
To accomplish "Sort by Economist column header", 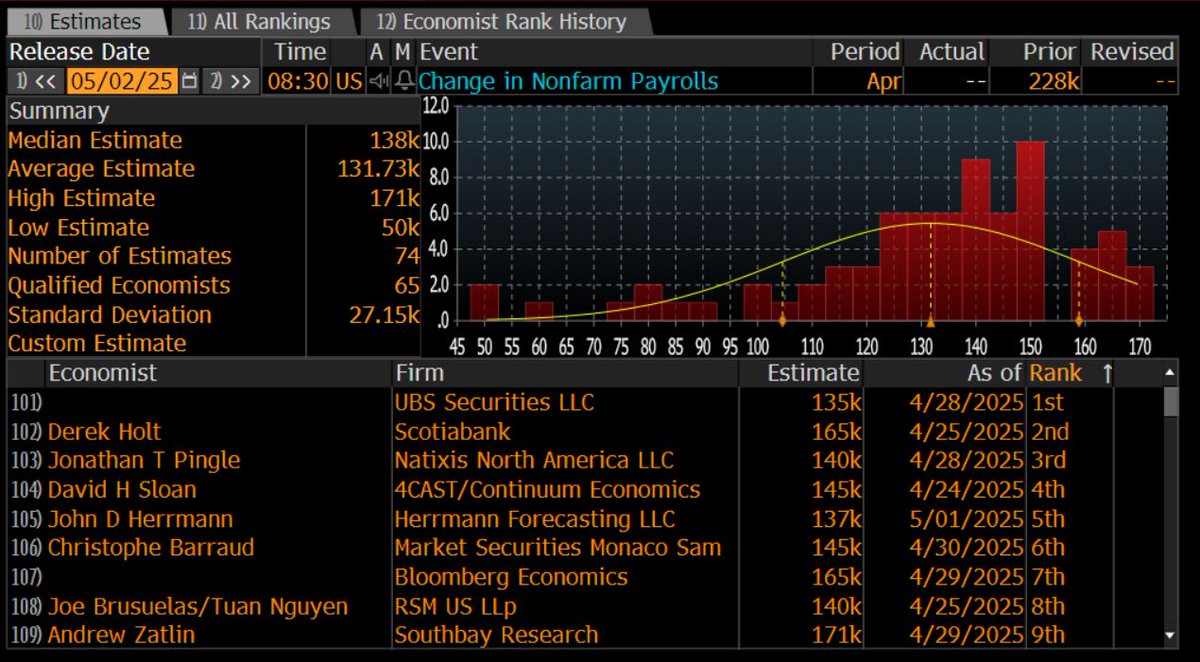I will [103, 373].
